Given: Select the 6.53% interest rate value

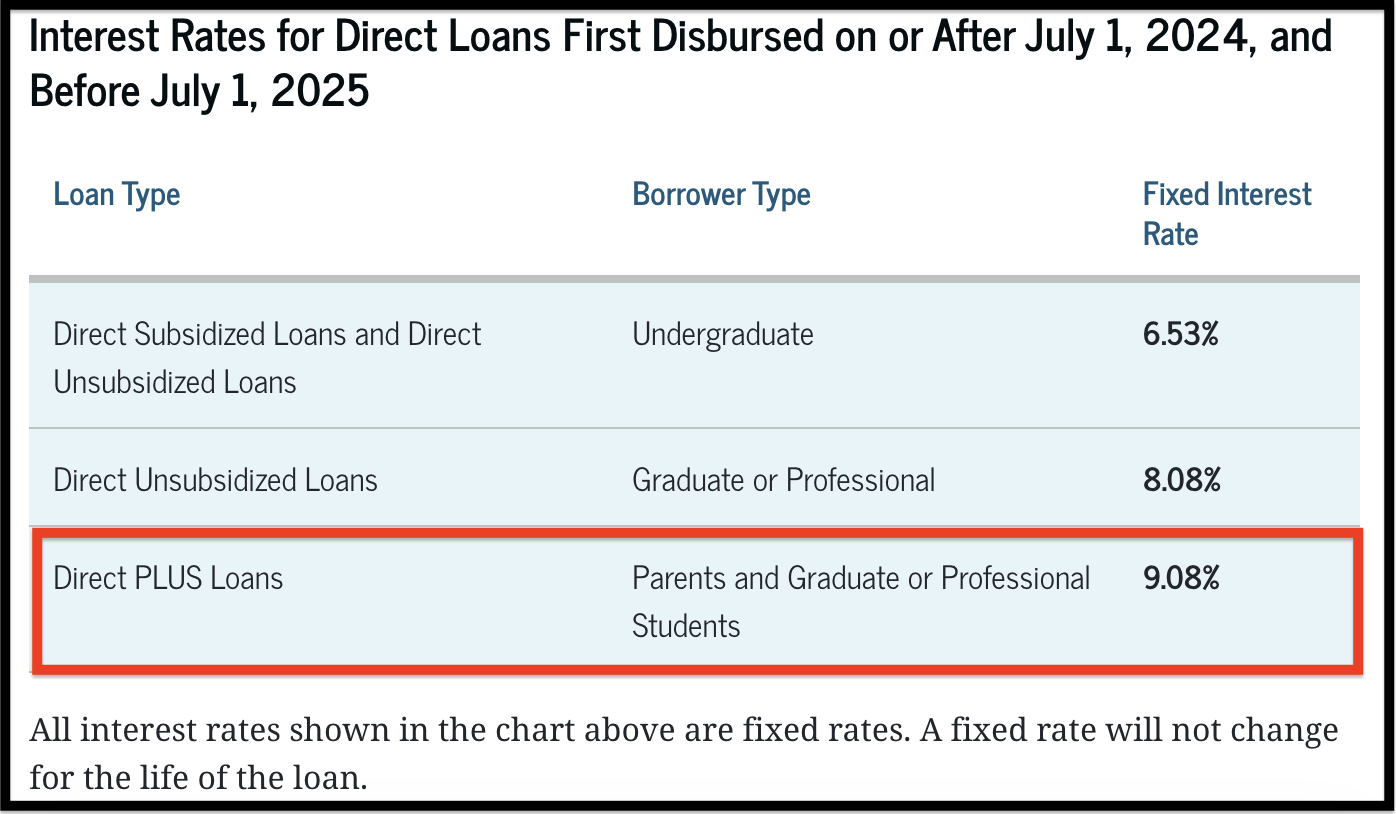Looking at the screenshot, I should 1181,334.
